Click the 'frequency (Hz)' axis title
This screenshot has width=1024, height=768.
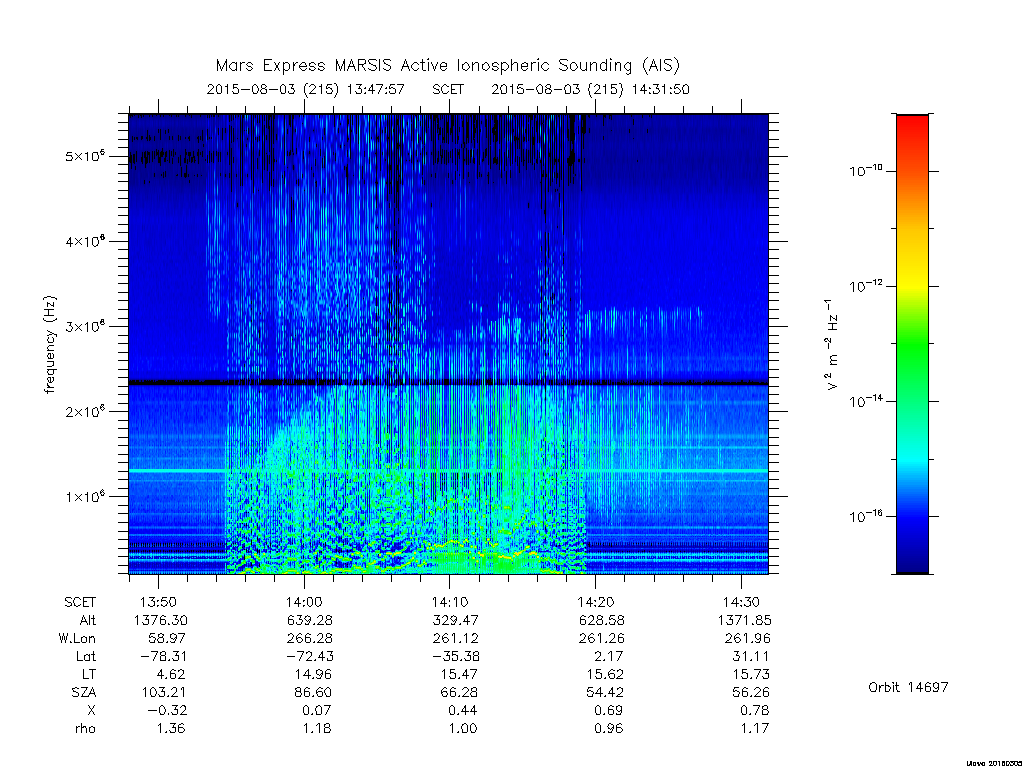click(50, 344)
